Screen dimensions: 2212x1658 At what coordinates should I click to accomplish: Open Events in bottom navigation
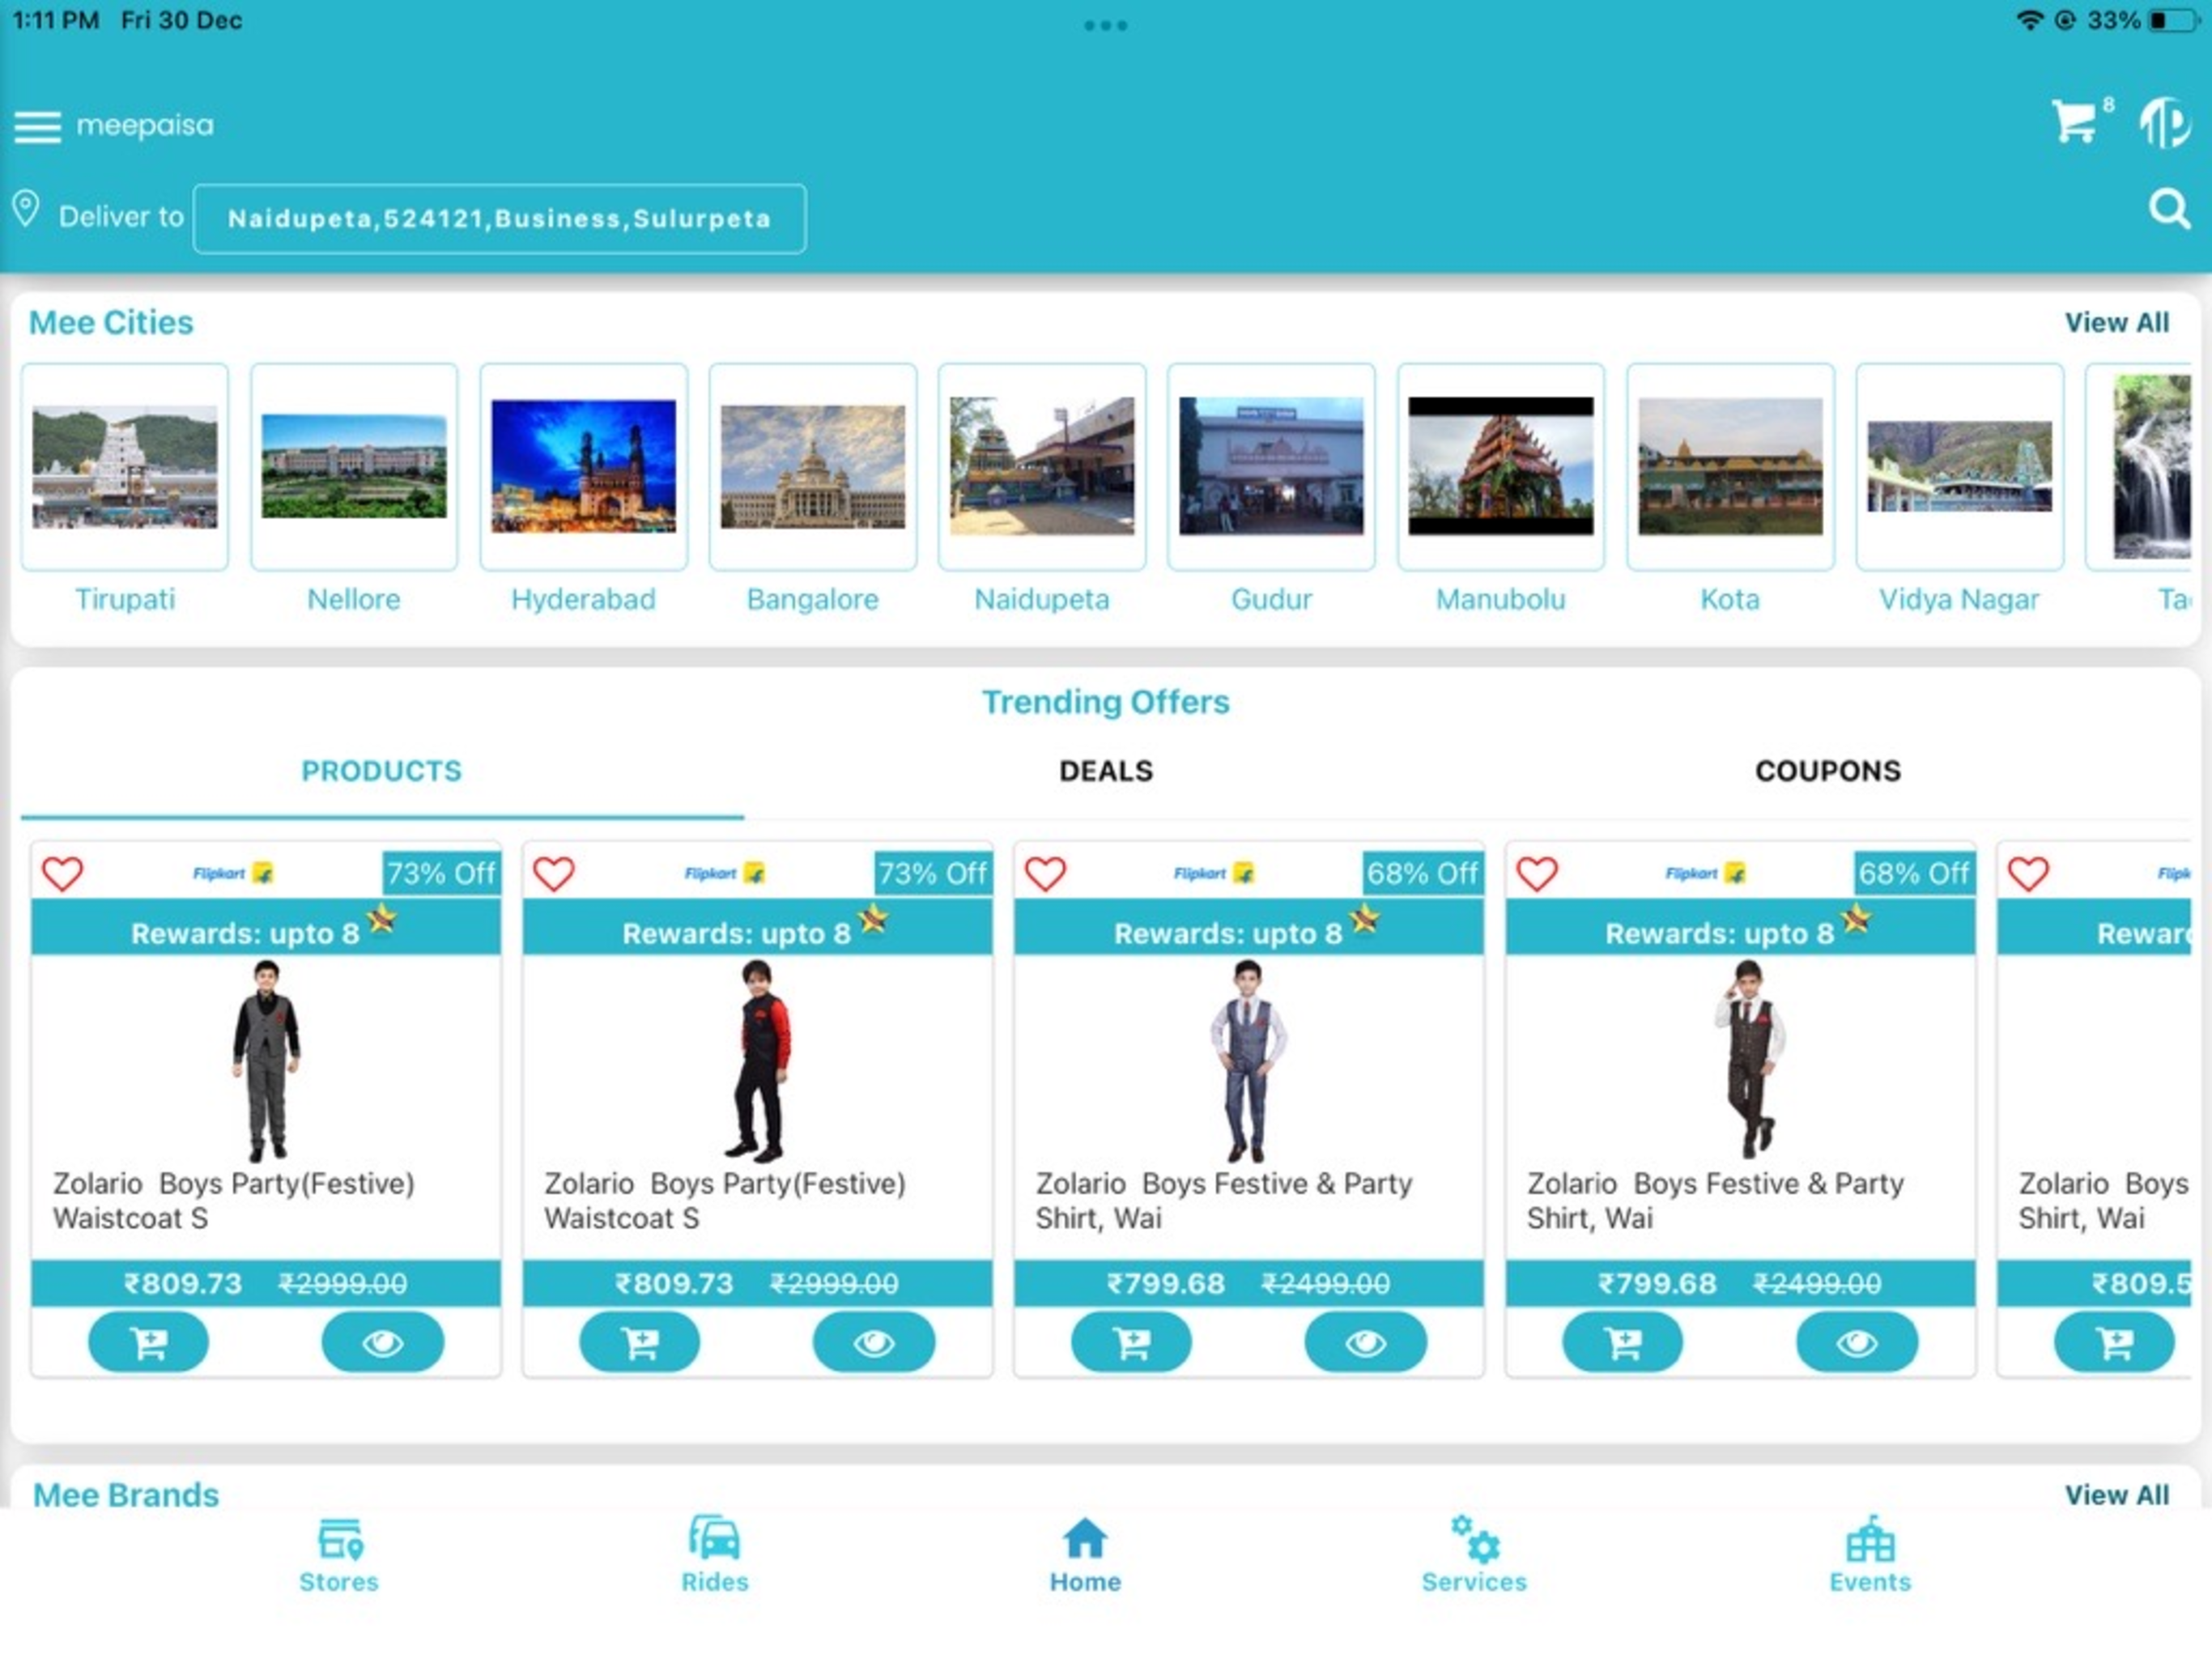[1869, 1555]
